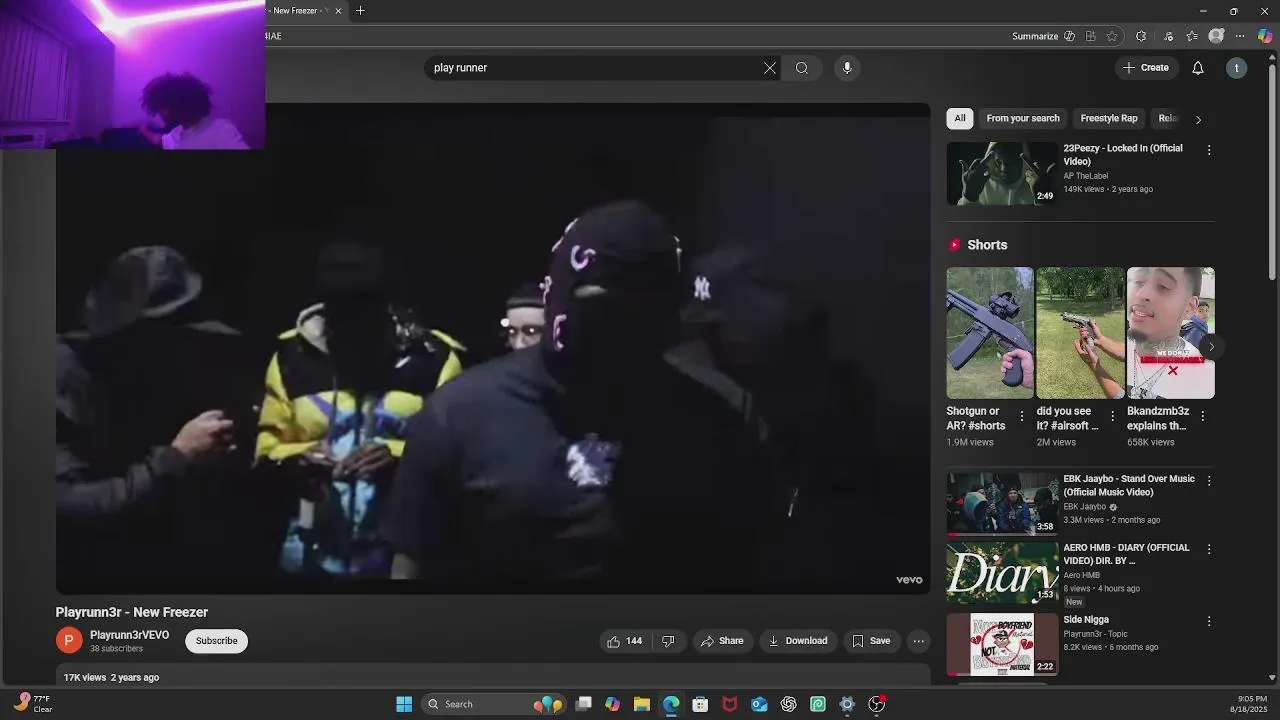
Task: Open more actions menu under video
Action: 918,641
